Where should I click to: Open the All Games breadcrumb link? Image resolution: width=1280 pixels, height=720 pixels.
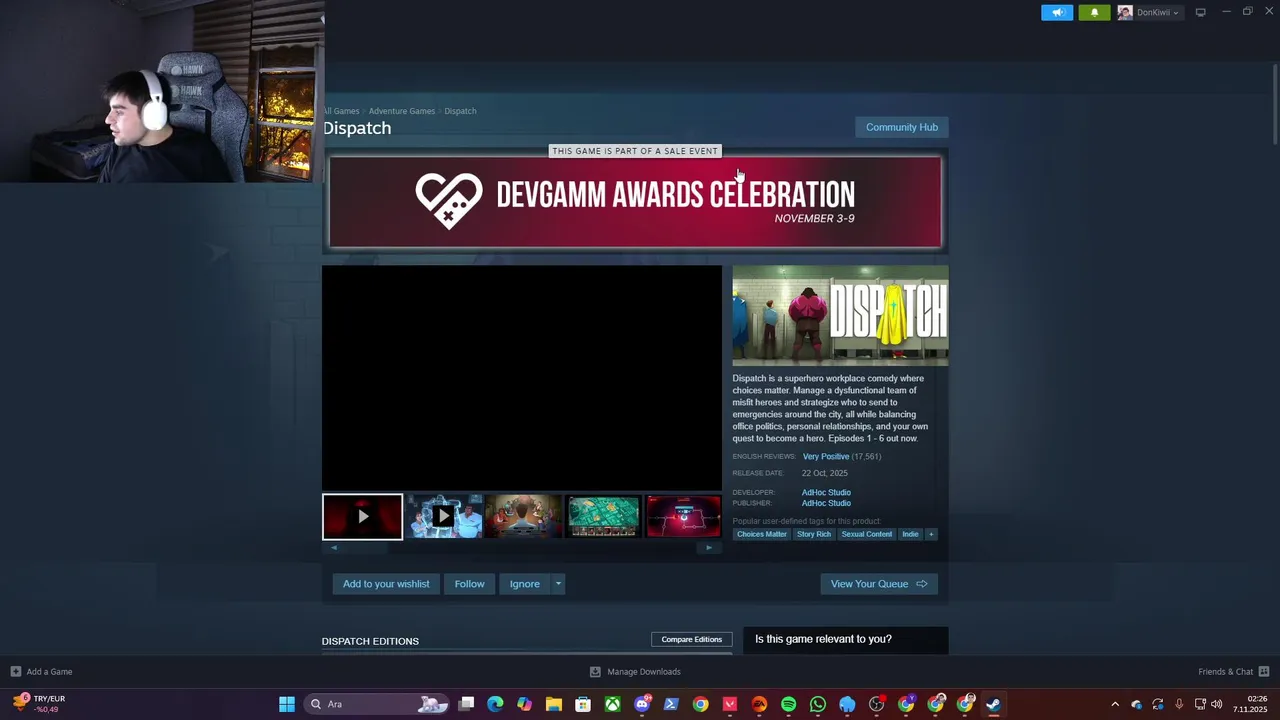(x=341, y=111)
